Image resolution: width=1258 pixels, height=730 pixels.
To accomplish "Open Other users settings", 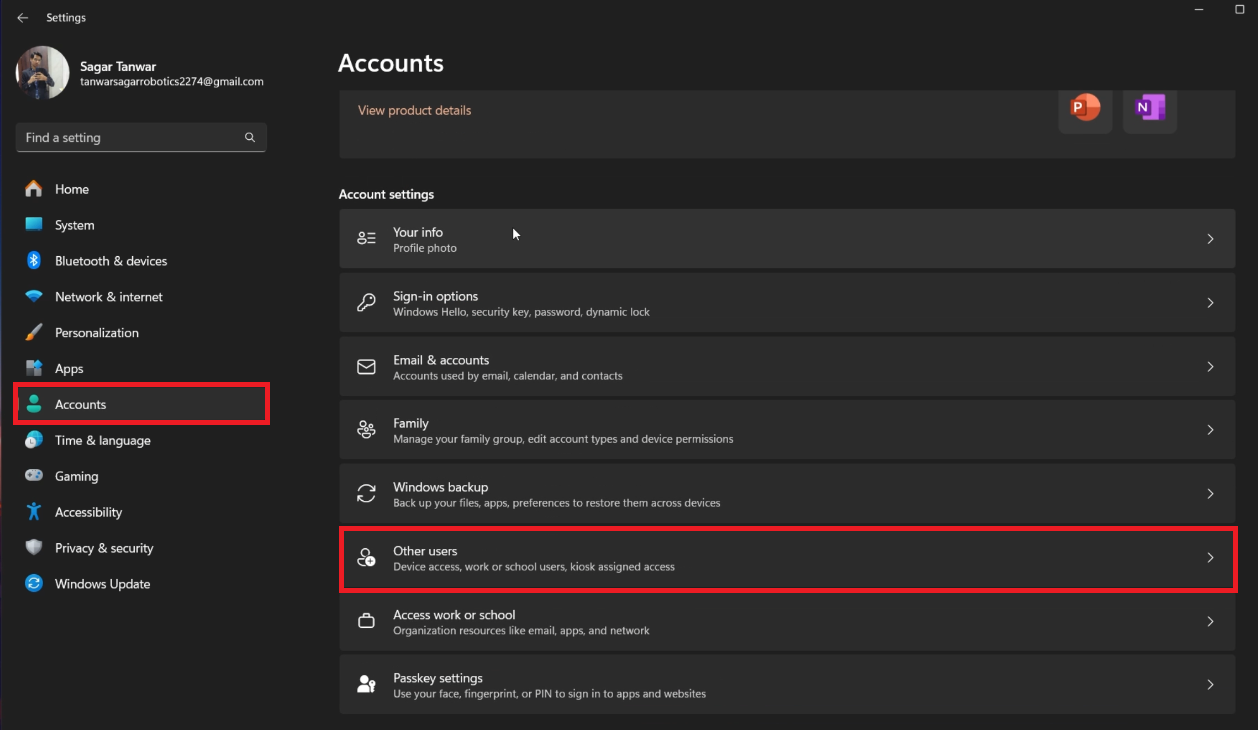I will coord(787,557).
